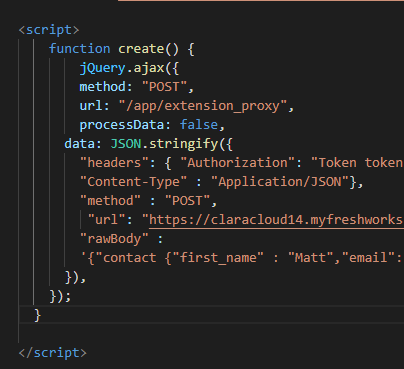Click 'stringify' method name
This screenshot has height=369, width=404.
tap(183, 144)
